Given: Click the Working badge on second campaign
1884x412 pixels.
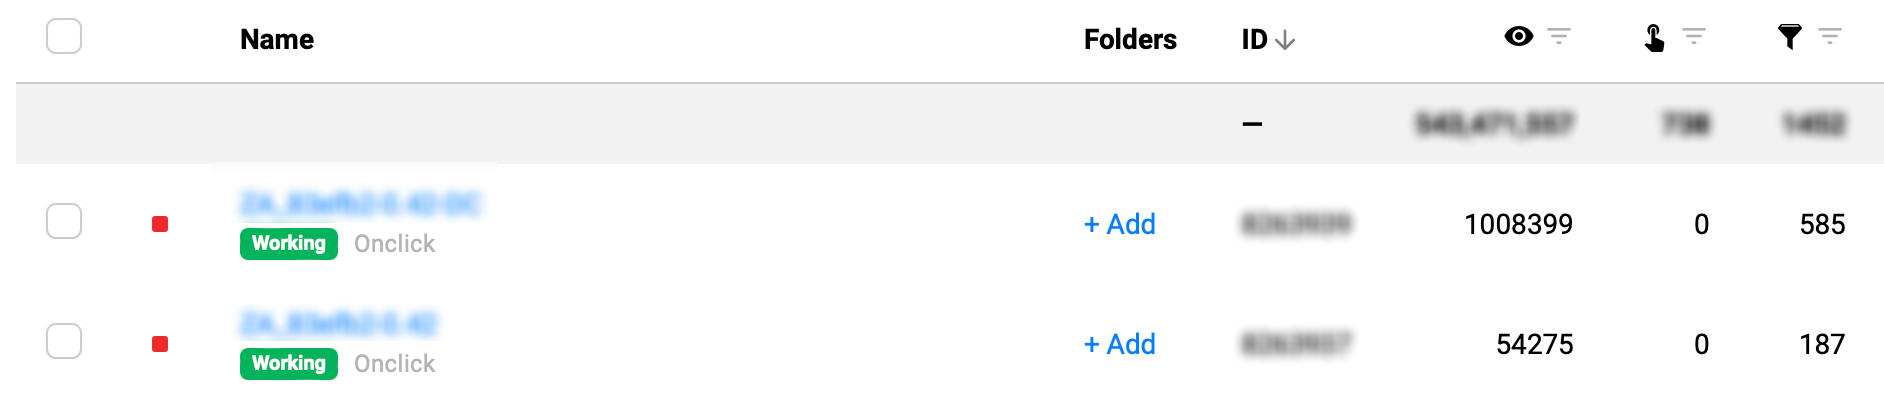Looking at the screenshot, I should point(289,364).
